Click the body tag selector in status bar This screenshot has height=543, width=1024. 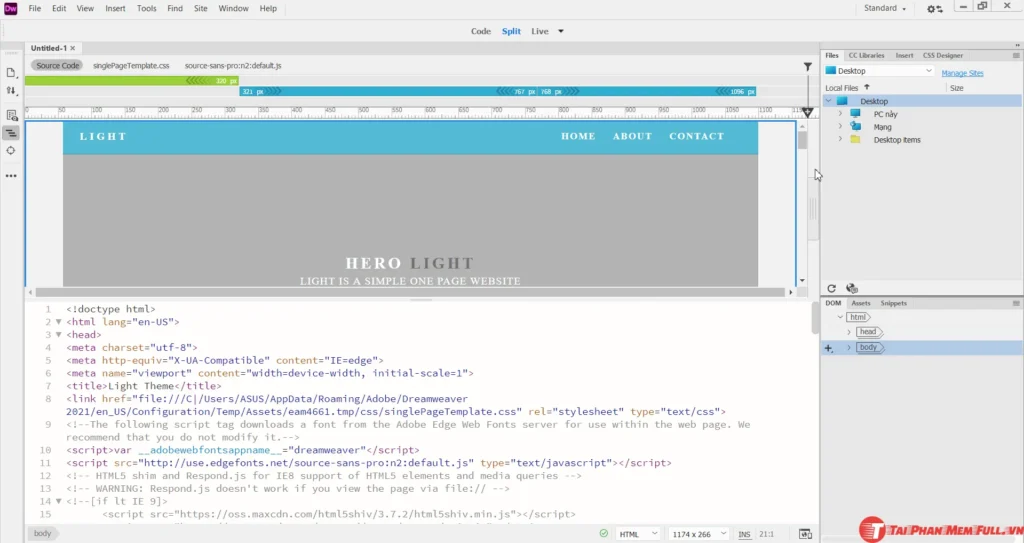43,534
